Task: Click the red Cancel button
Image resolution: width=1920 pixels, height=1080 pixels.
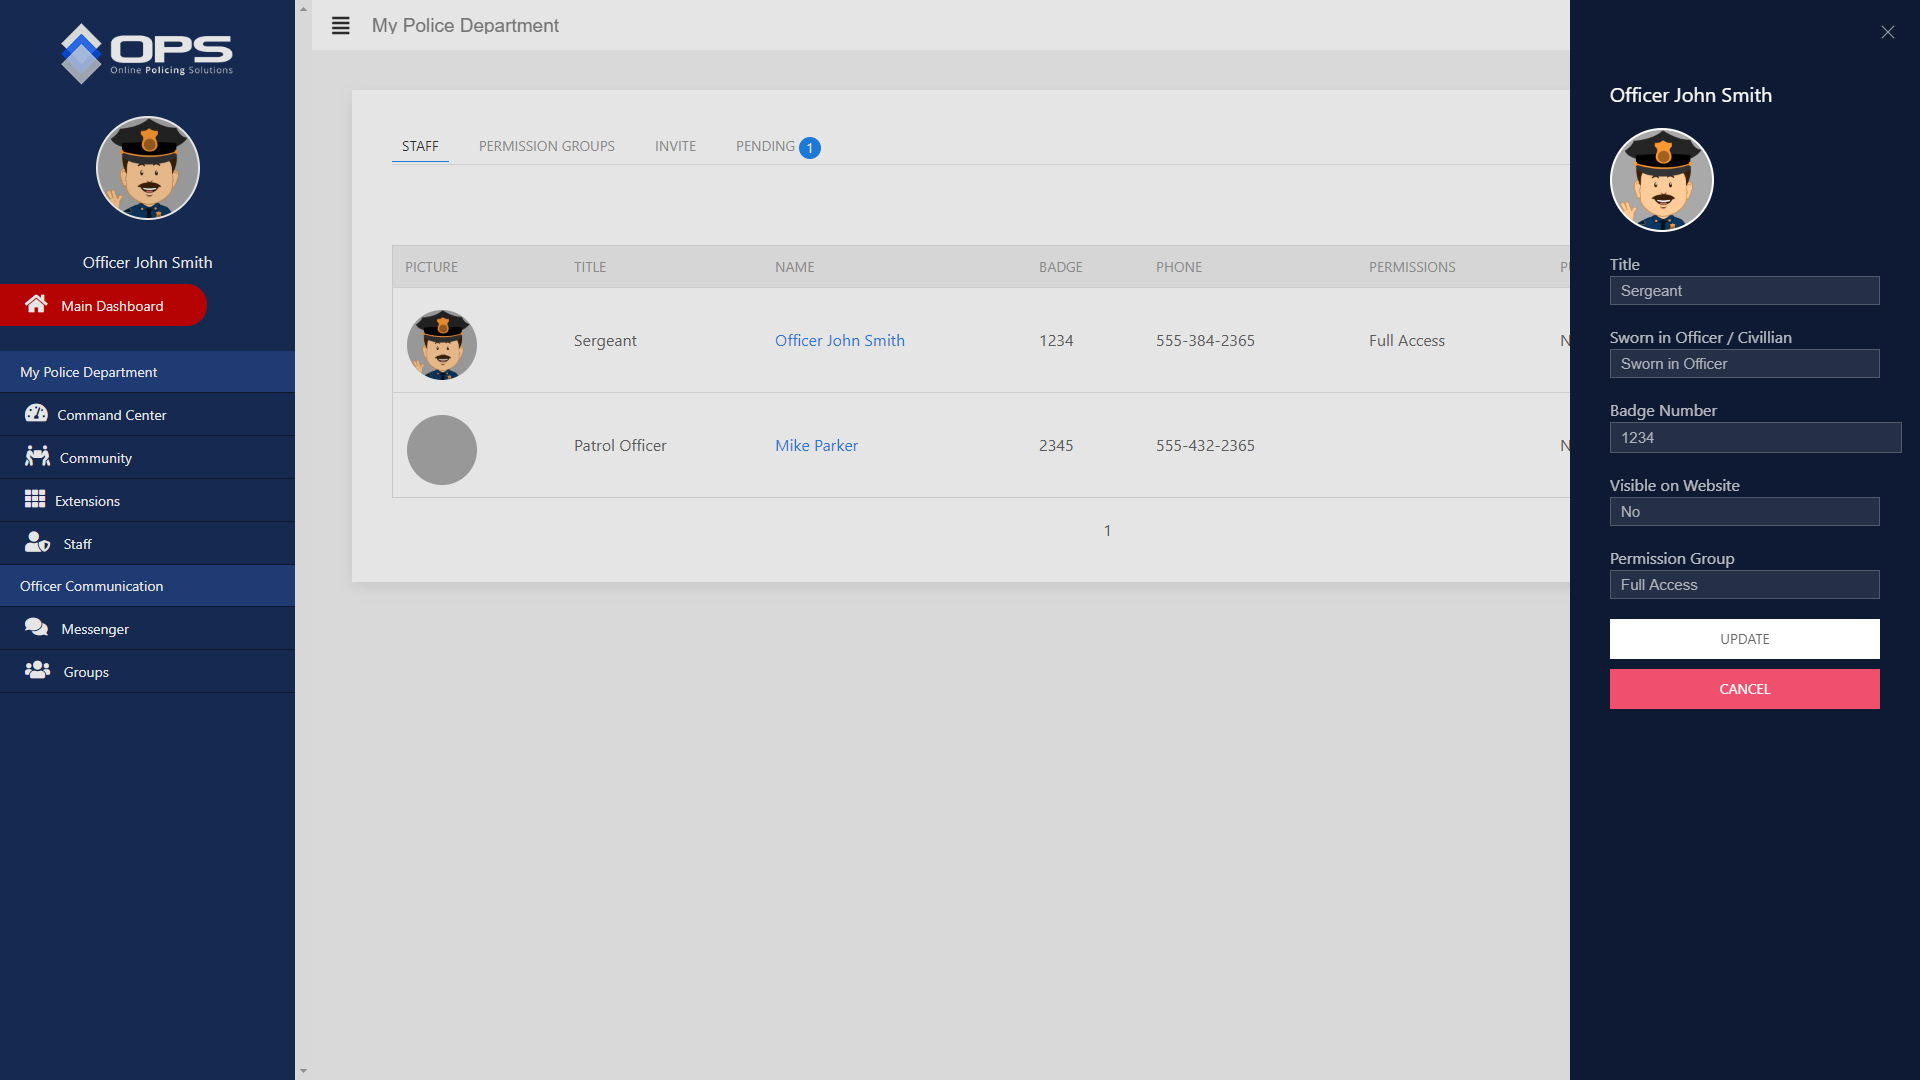Action: (1744, 689)
